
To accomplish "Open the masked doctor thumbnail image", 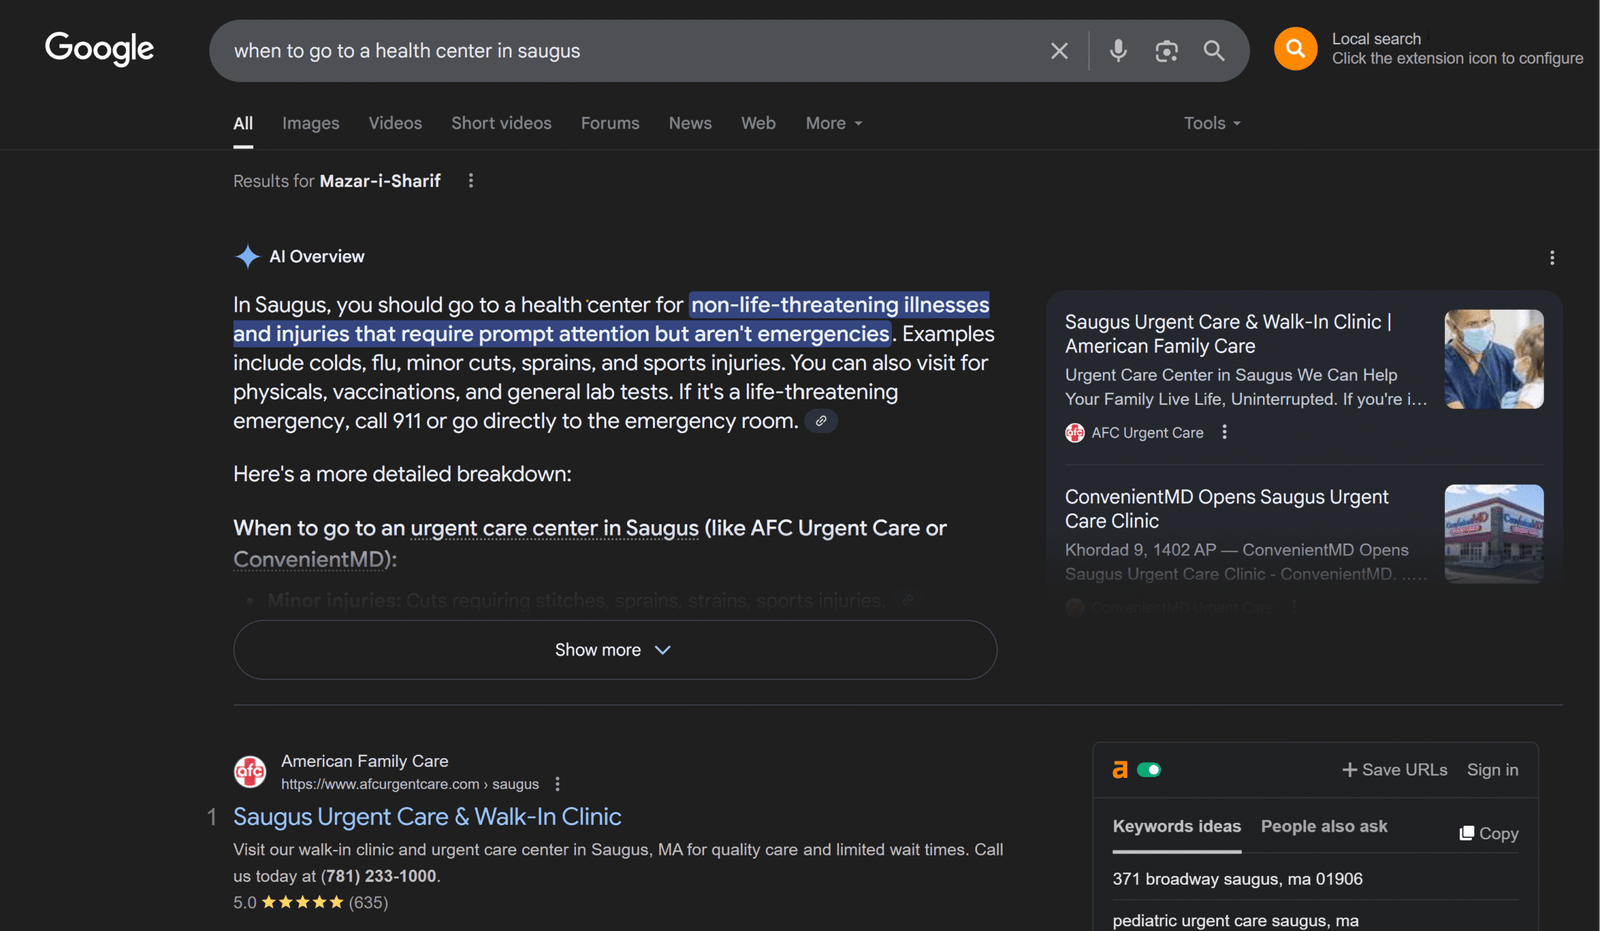I will click(x=1494, y=359).
